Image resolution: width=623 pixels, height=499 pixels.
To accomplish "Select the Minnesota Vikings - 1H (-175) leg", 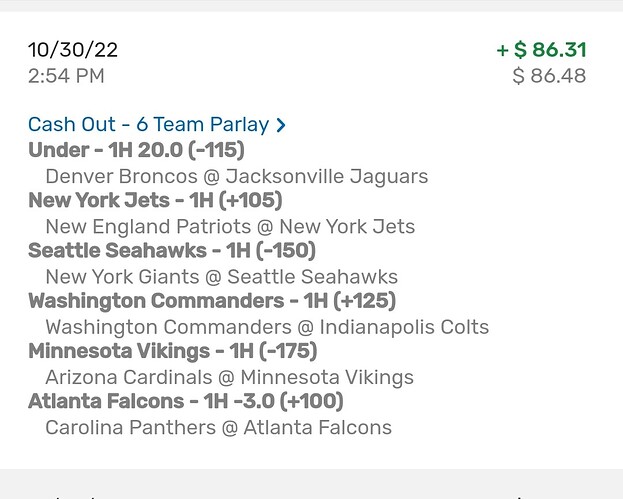I will [173, 352].
